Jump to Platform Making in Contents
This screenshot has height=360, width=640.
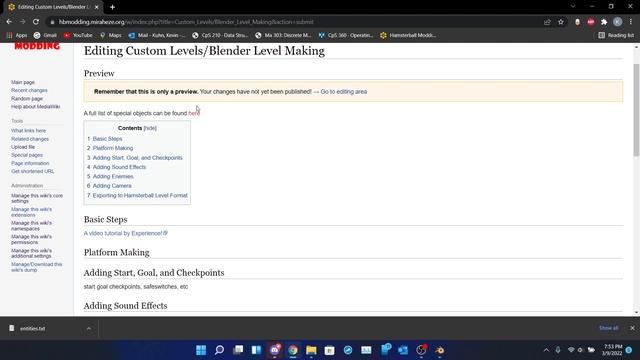coord(113,148)
